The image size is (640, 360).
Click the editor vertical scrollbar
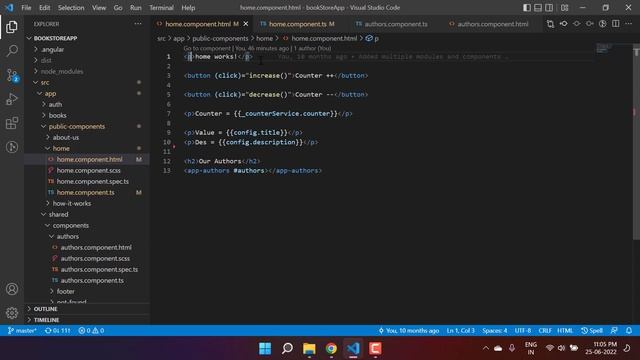click(636, 143)
